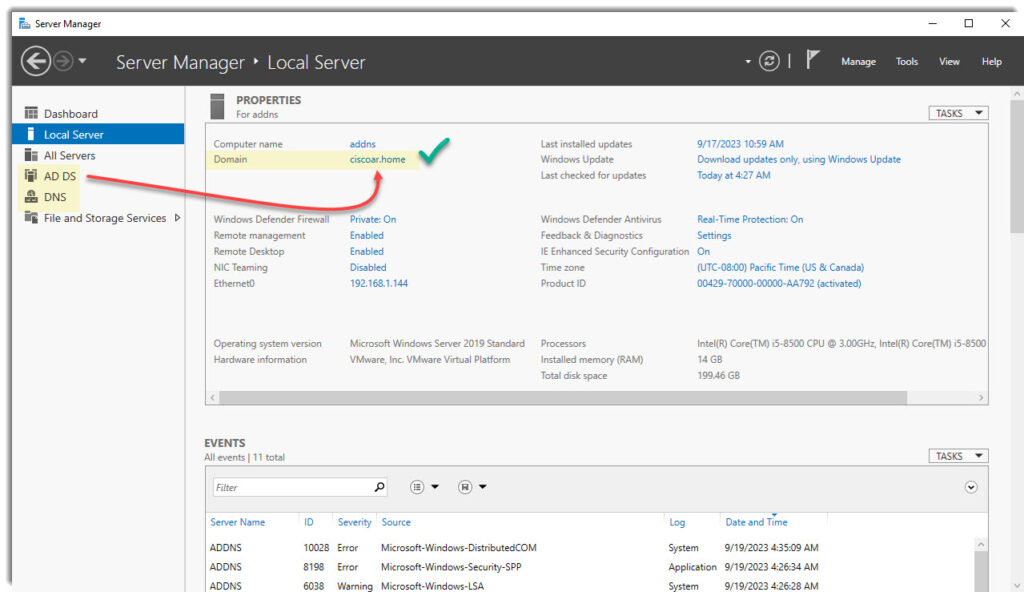Click the back navigation arrow
The image size is (1024, 592).
click(x=35, y=61)
